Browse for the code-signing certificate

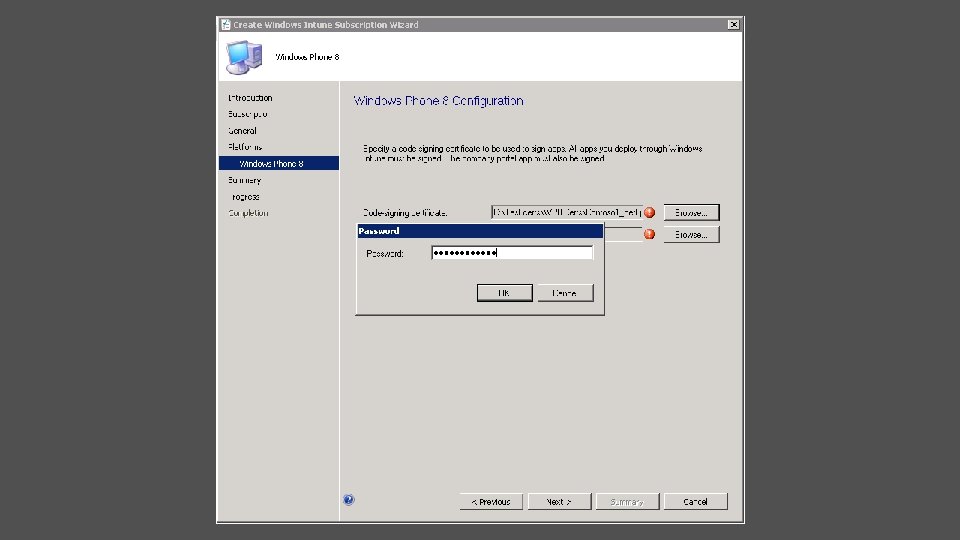coord(691,212)
